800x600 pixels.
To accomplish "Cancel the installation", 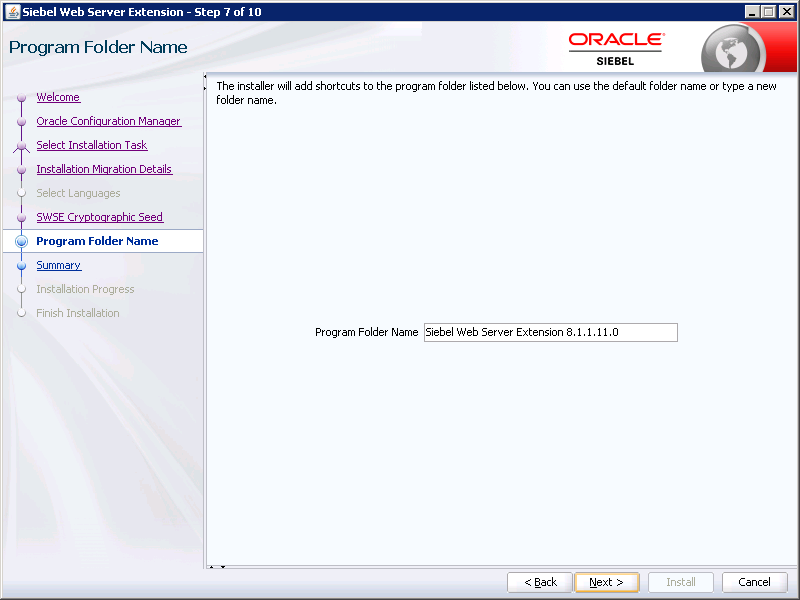I will tap(754, 582).
